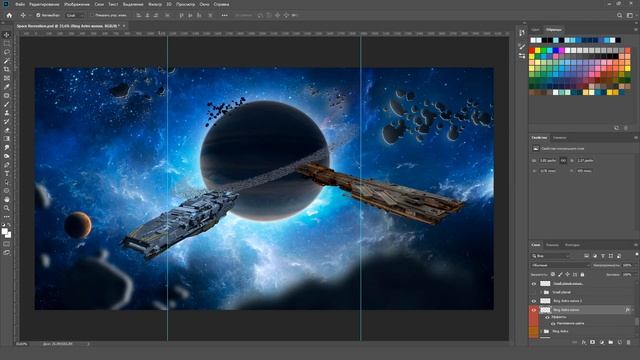Click the Home icon in options bar
The image size is (640, 360).
click(9, 15)
